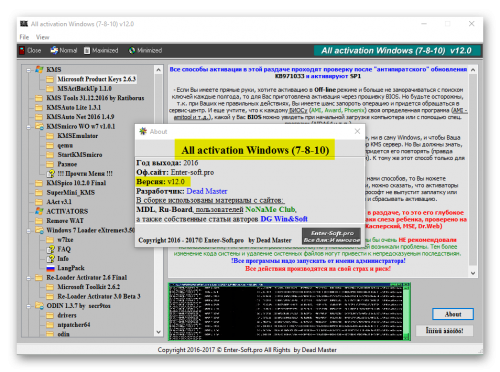Viewport: 500px width, 372px height.
Task: Click the folder icon beside KMSAuto Net 2016
Action: (x=39, y=117)
